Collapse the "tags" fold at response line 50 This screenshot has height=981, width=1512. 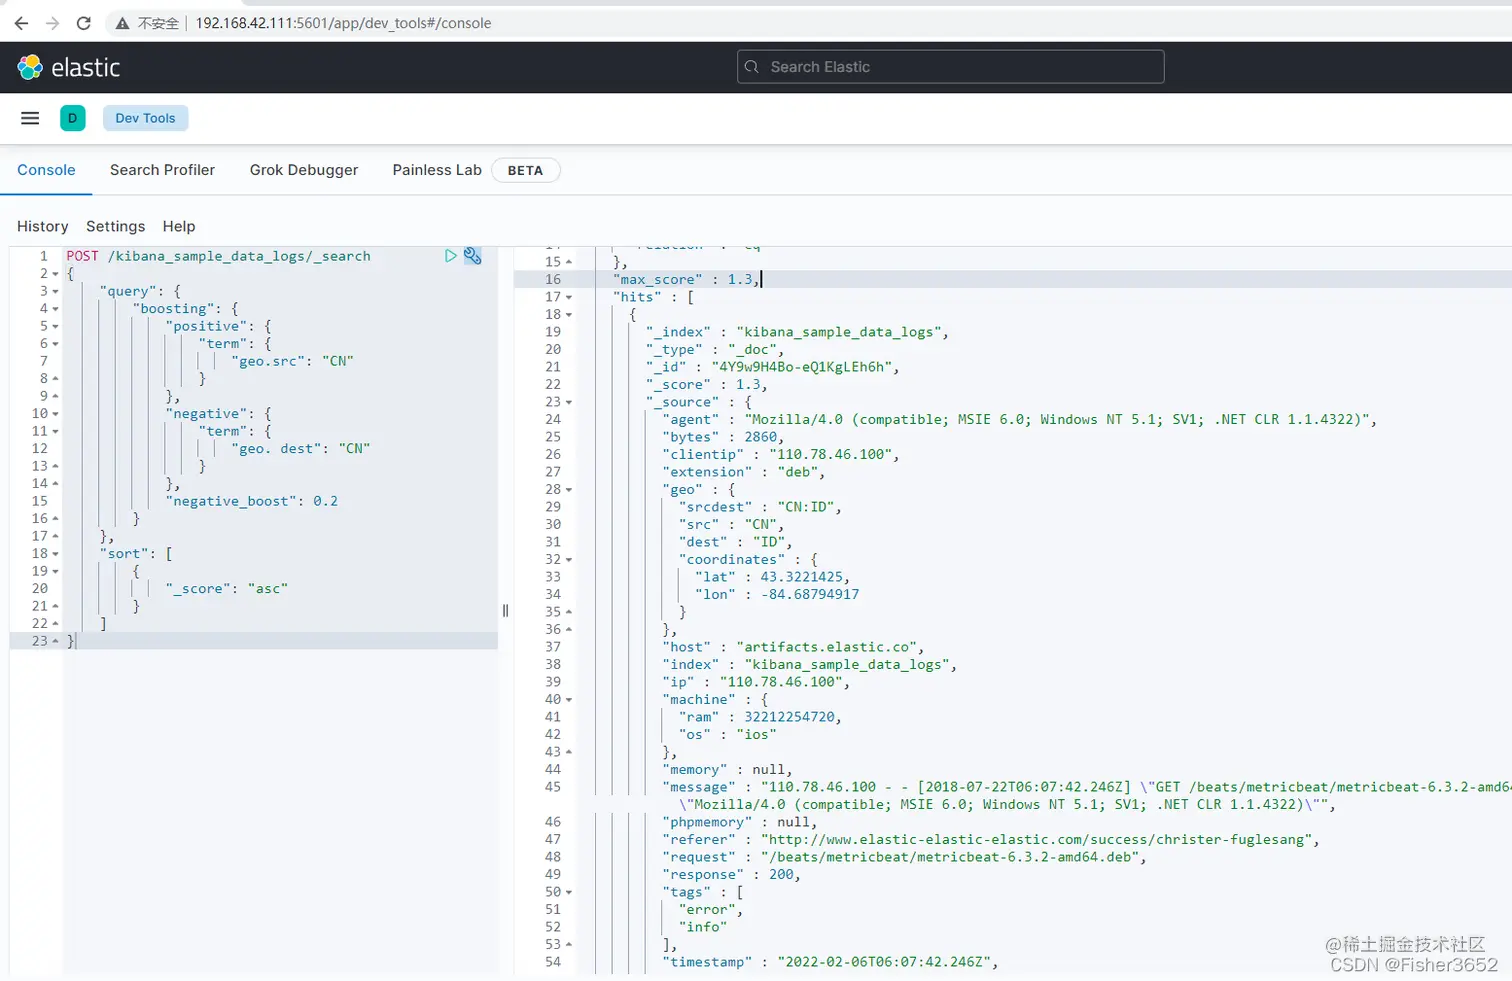[x=569, y=892]
